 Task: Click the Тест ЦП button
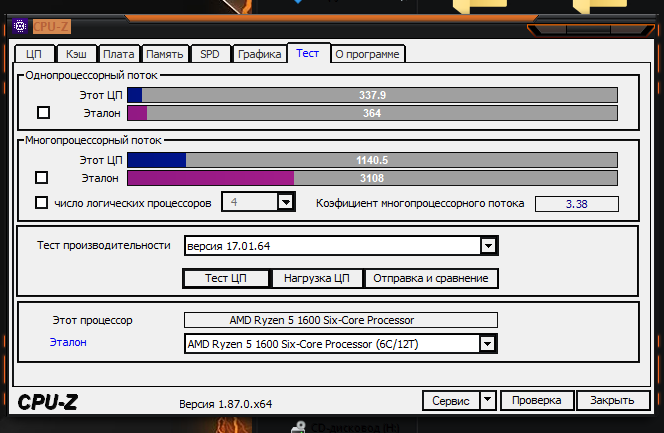tap(226, 279)
